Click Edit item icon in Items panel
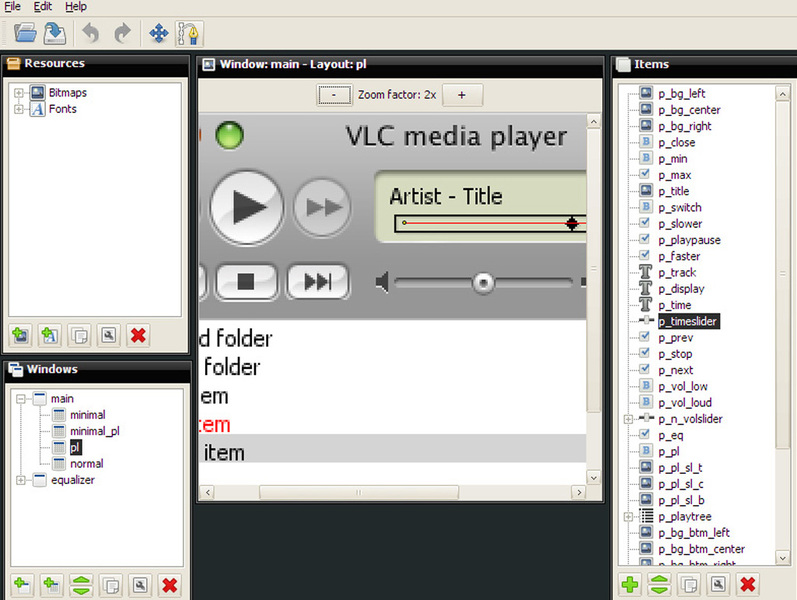The height and width of the screenshot is (600, 797). click(x=718, y=584)
